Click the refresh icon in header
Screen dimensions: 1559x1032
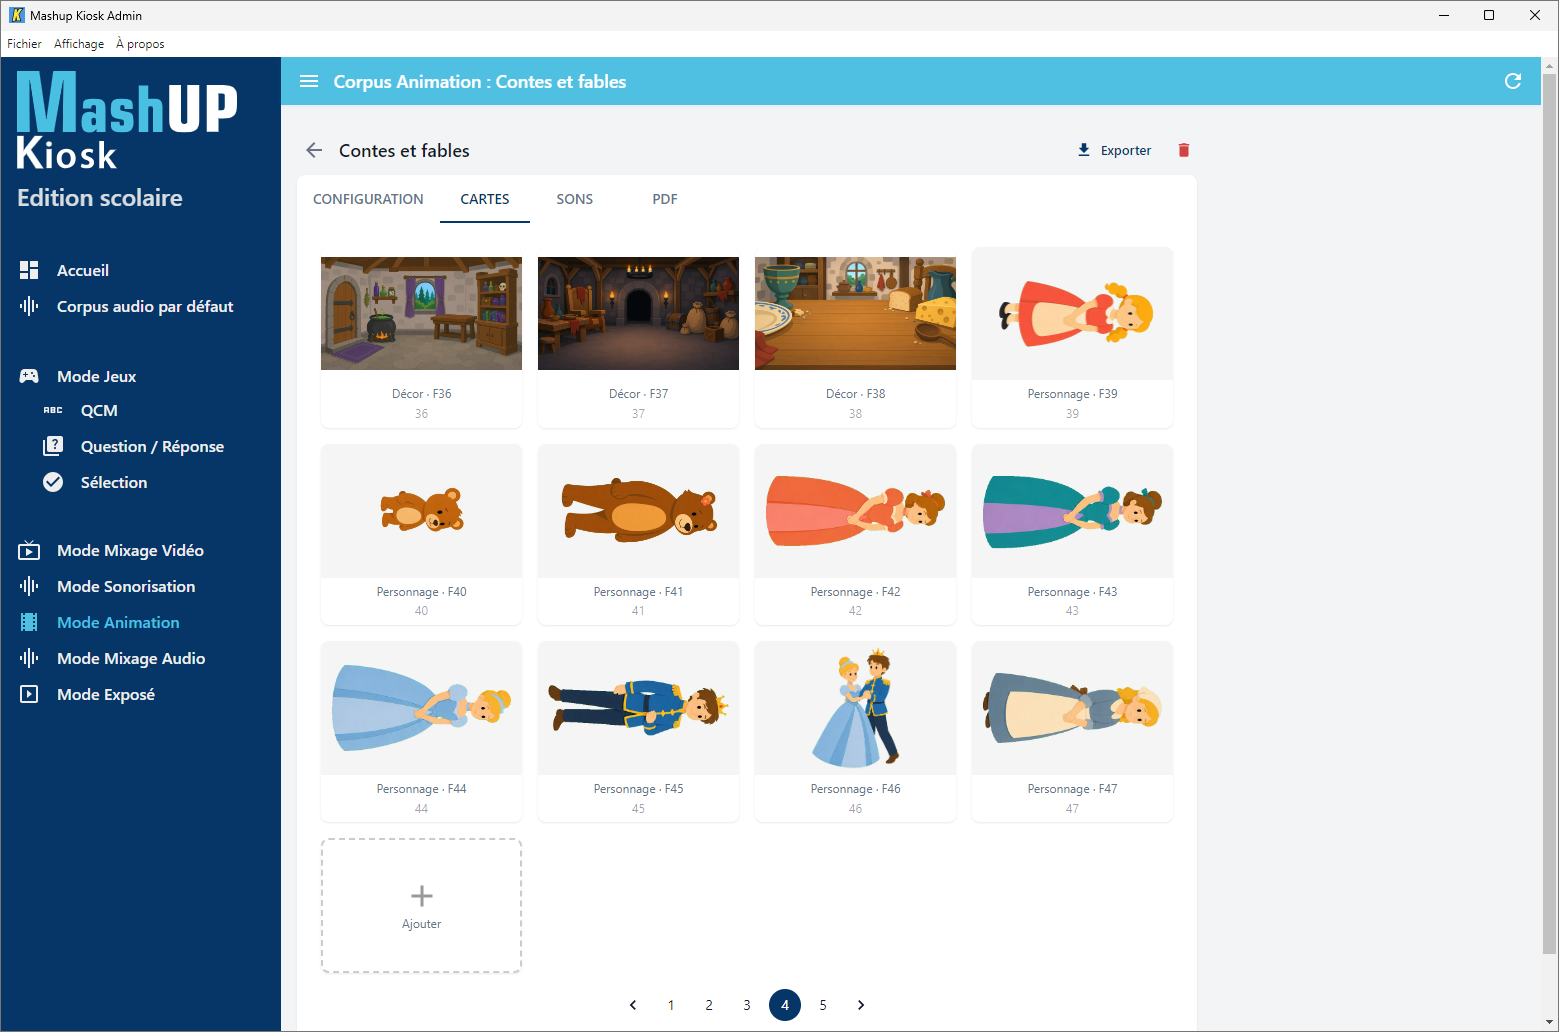[1513, 81]
